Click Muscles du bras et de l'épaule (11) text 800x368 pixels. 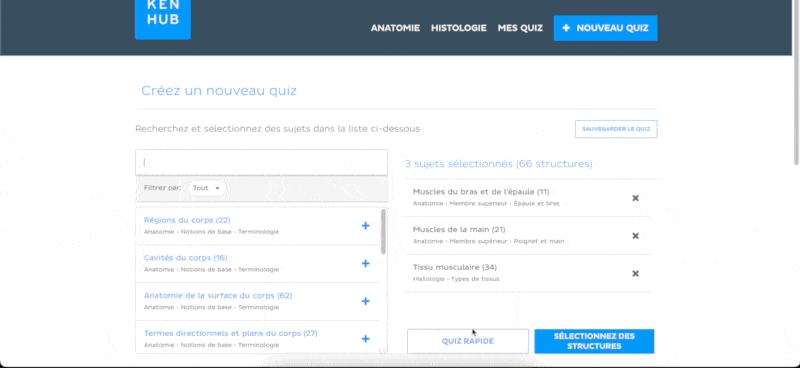pos(481,192)
